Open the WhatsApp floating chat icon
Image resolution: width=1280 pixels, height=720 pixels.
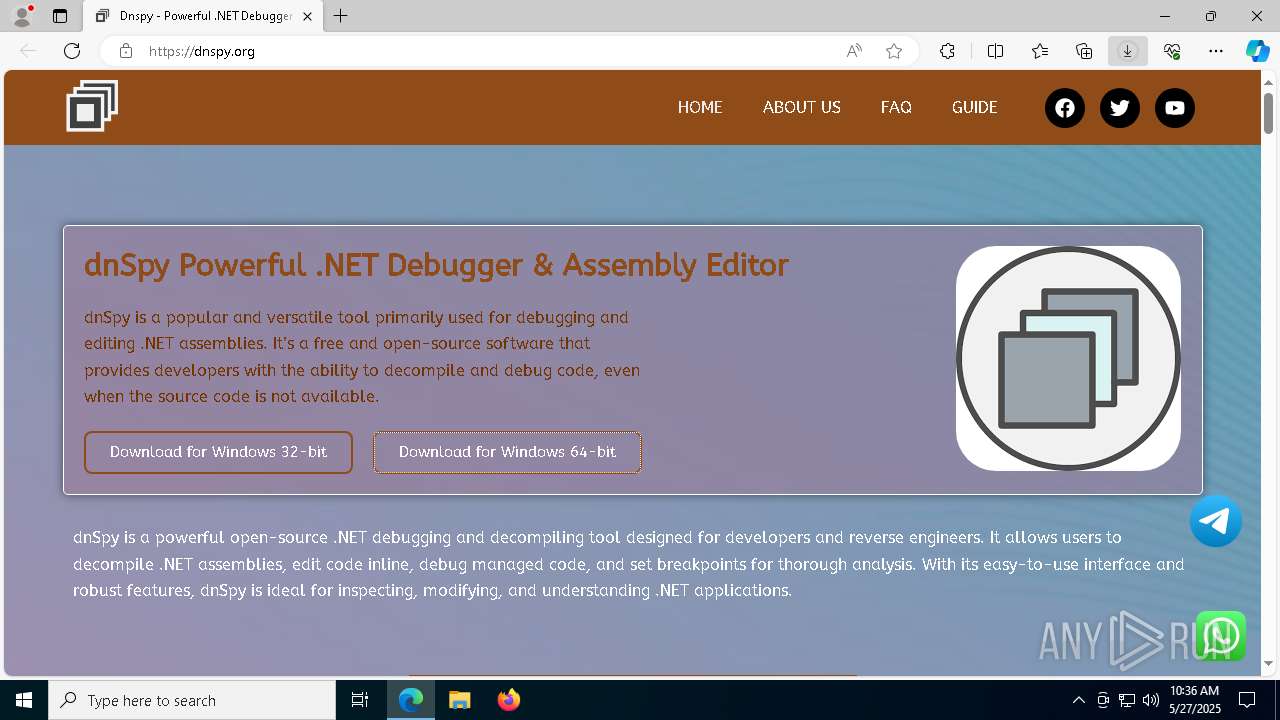[1221, 636]
